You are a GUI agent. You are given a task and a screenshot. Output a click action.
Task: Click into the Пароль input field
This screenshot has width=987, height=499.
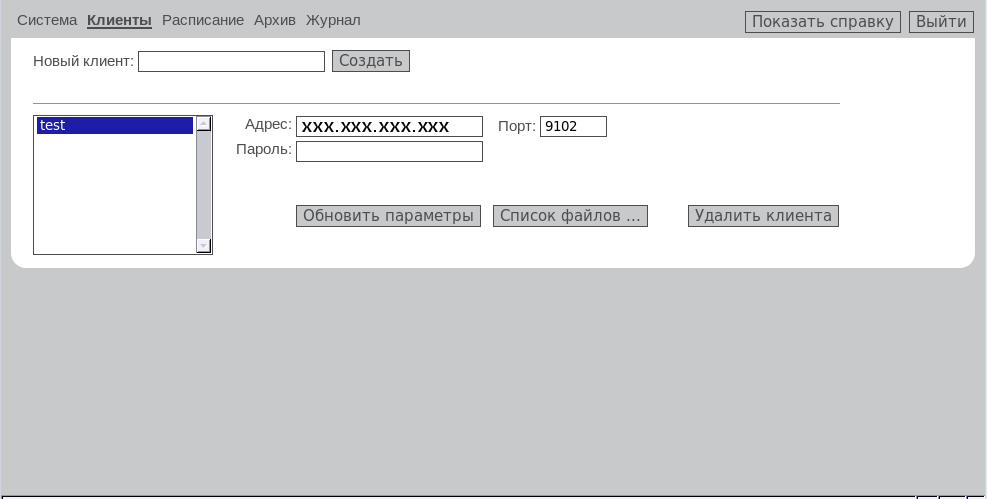click(389, 152)
